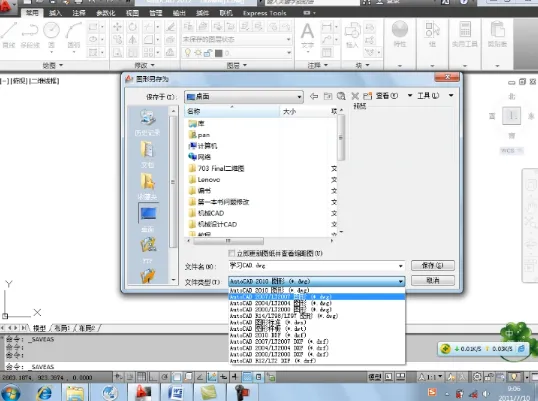This screenshot has height=401, width=538.
Task: Create a new folder via the dialog toolbar icon
Action: tap(368, 96)
